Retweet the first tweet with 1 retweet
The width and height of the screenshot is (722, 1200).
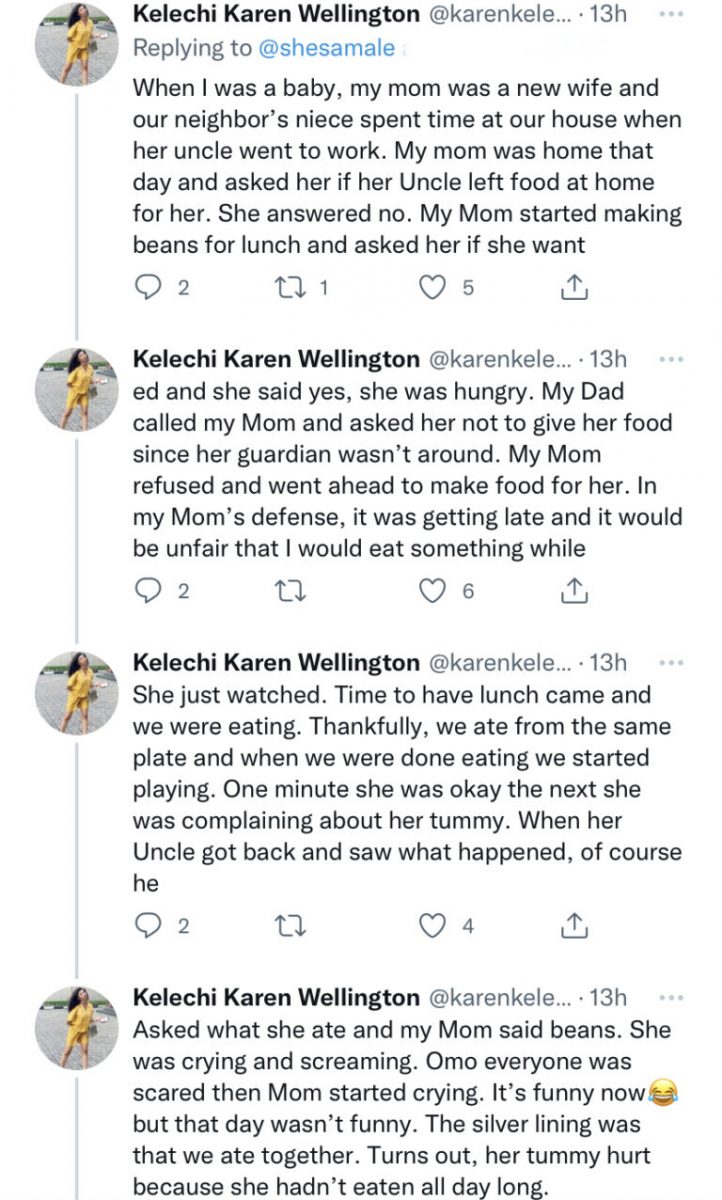(286, 289)
